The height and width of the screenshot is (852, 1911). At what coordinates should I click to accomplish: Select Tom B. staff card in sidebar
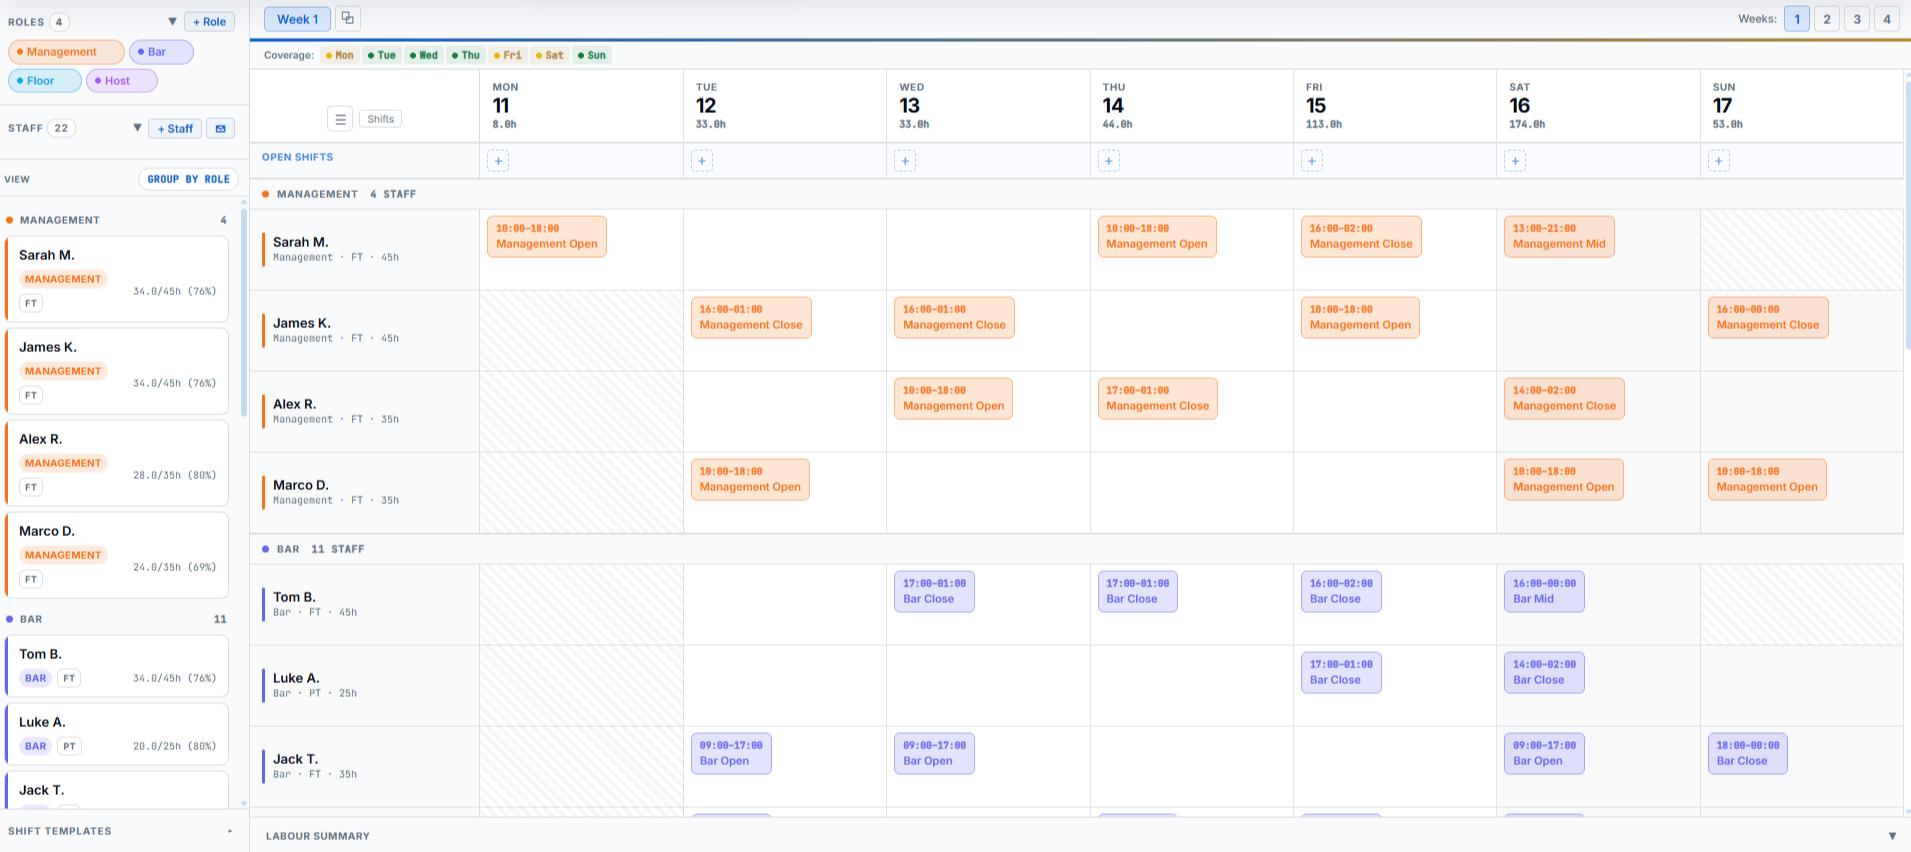click(117, 666)
